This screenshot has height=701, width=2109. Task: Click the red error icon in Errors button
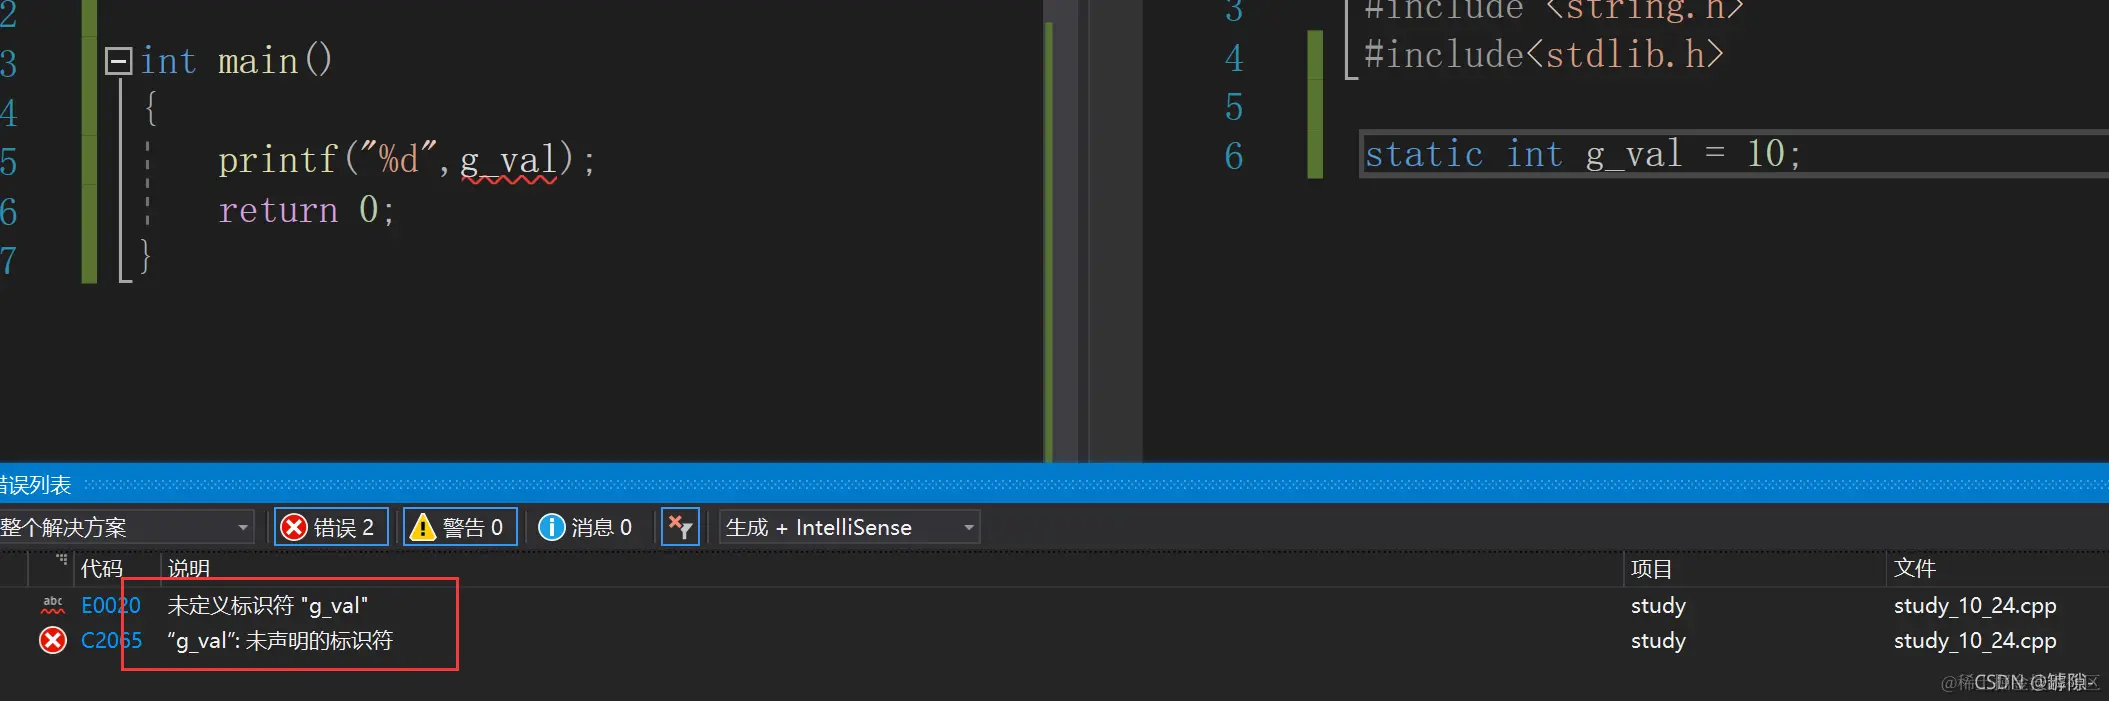tap(294, 527)
